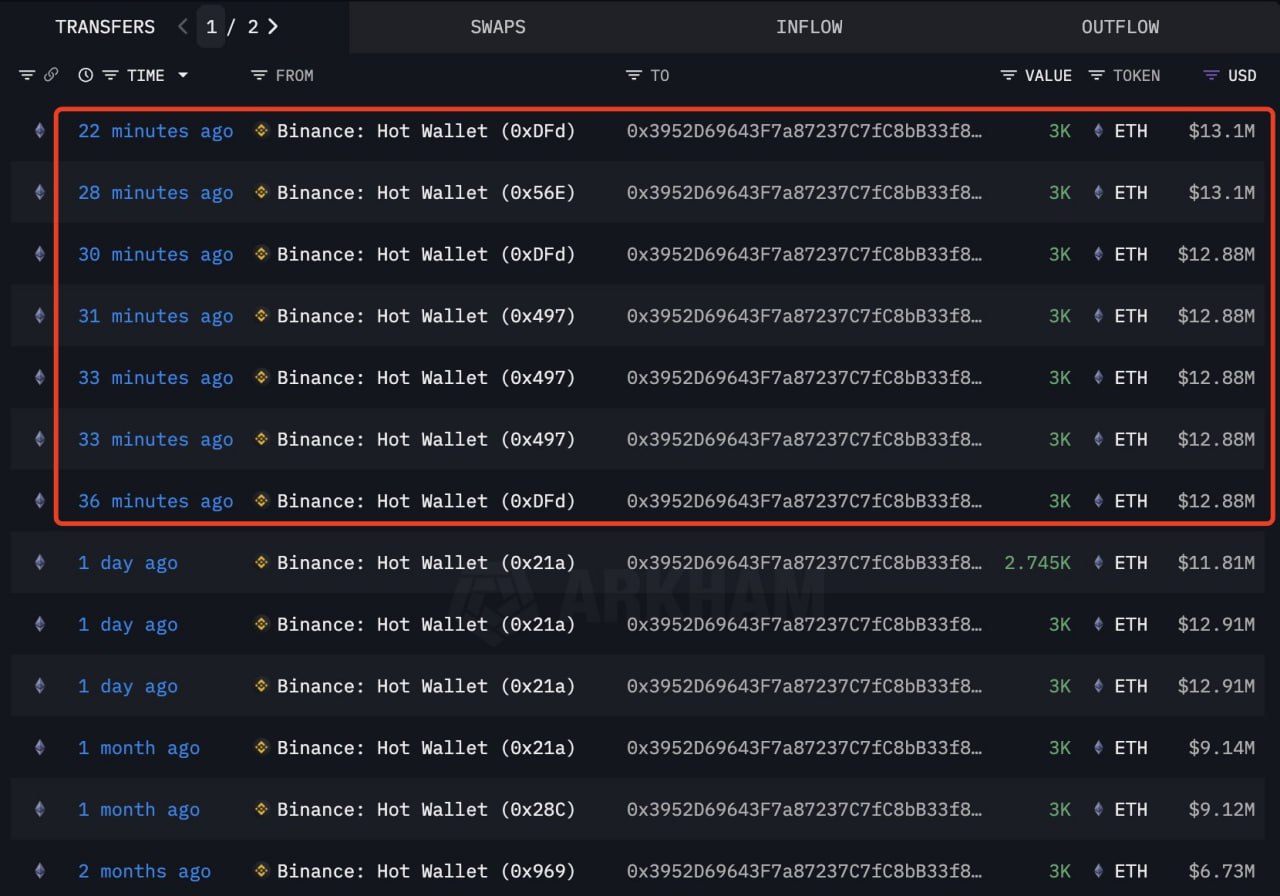Click ETH token icon in $11.81M row

[1098, 562]
